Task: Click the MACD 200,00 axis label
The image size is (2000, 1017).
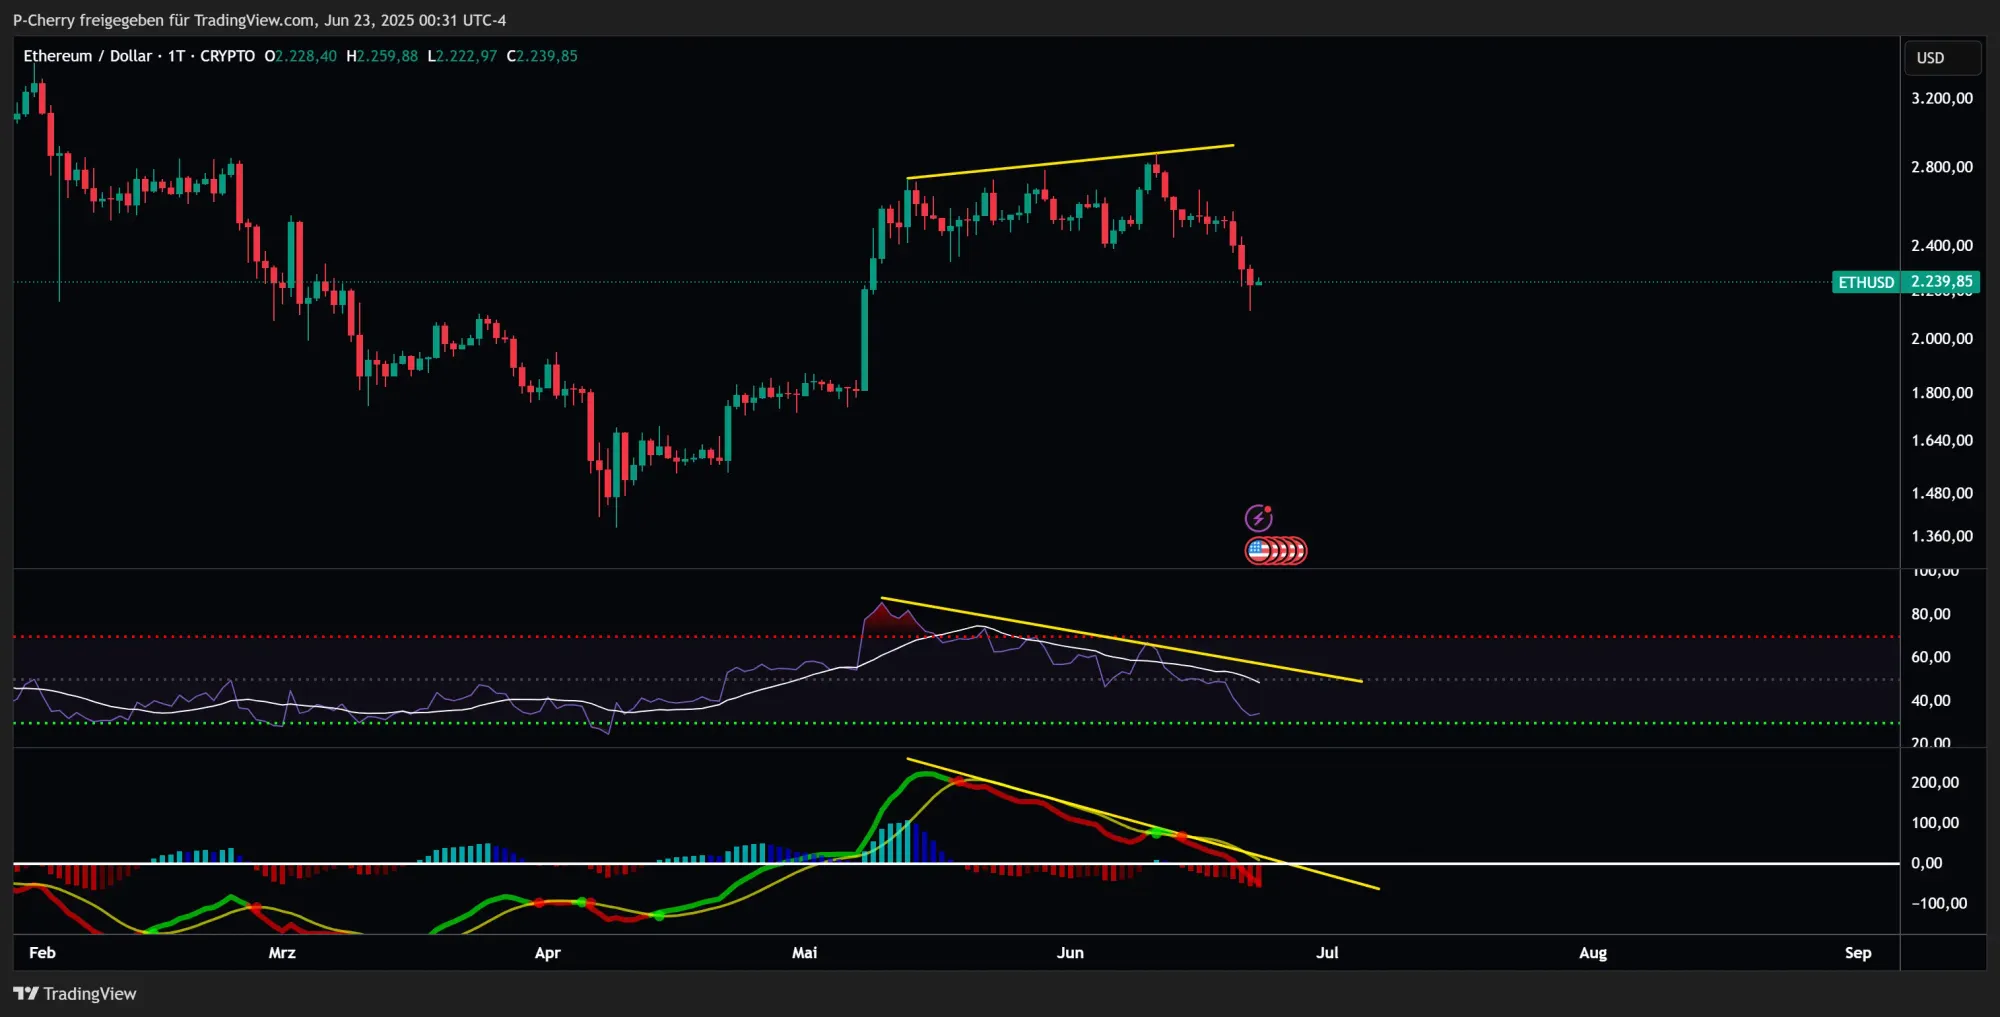Action: point(1935,783)
